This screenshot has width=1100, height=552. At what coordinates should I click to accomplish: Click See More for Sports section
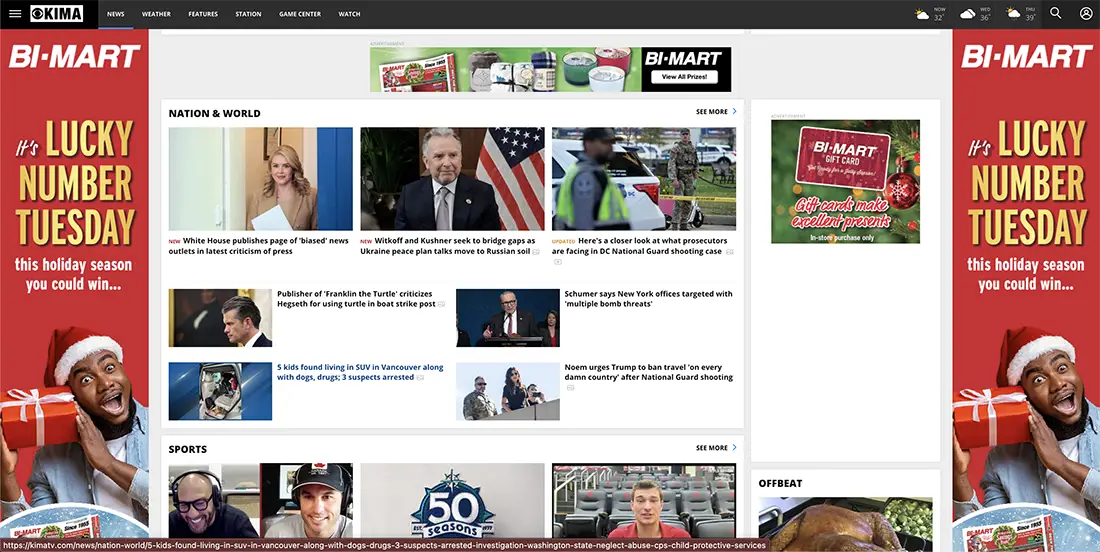[x=716, y=447]
